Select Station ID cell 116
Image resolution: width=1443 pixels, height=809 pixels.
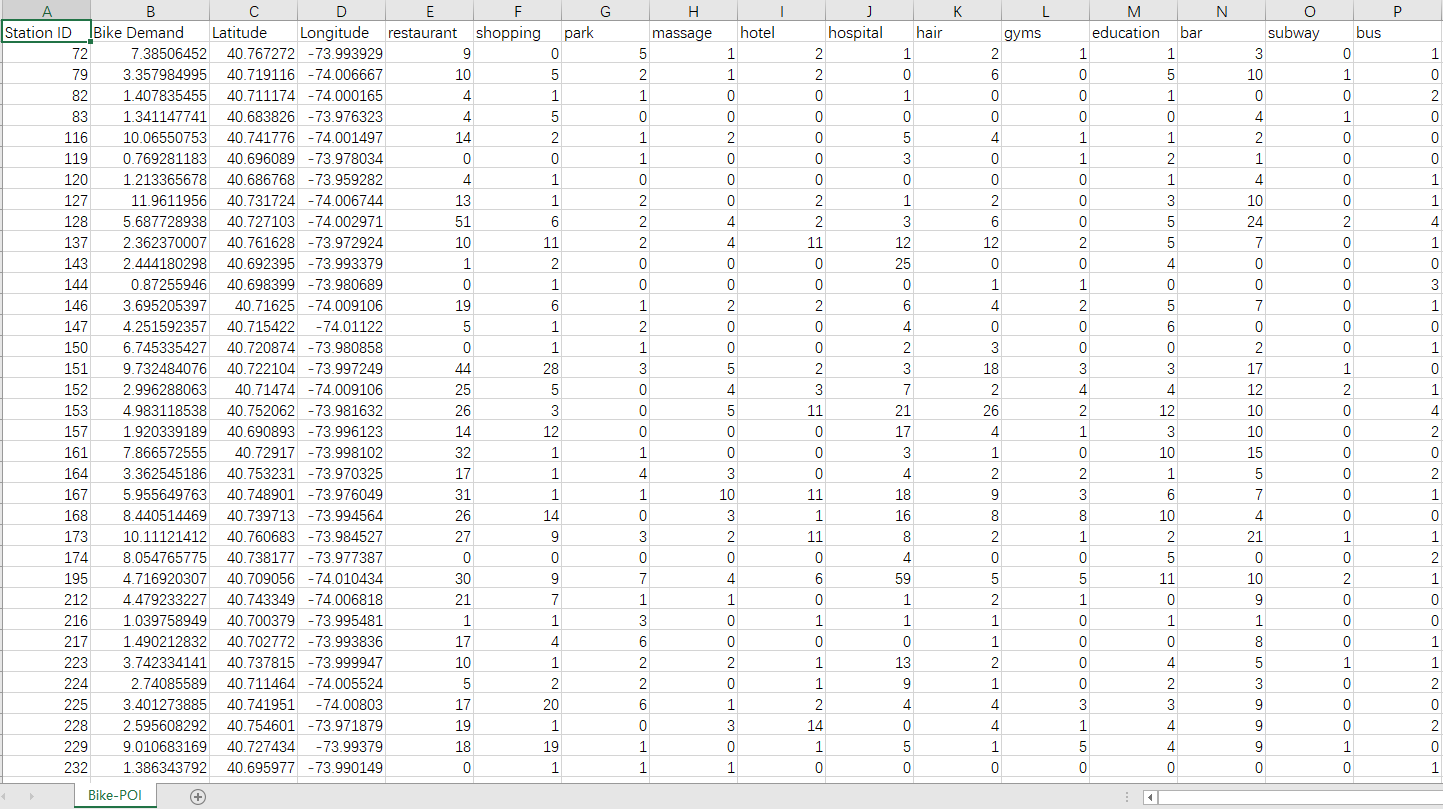click(x=46, y=137)
